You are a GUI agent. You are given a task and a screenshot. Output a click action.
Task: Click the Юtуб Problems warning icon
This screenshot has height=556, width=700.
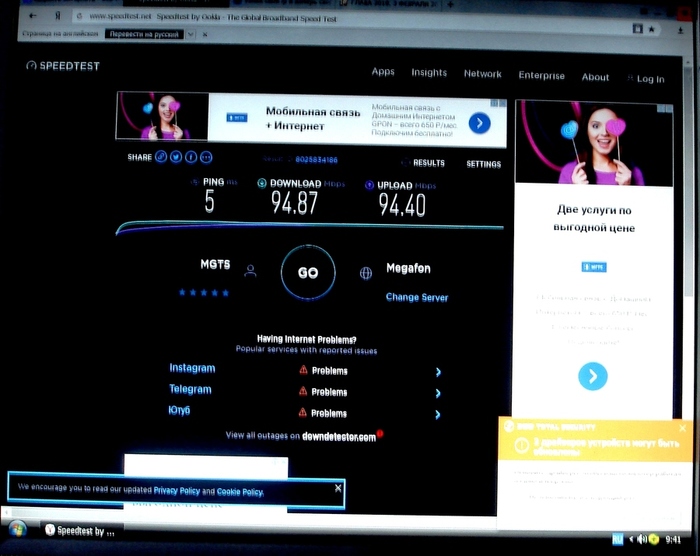302,412
